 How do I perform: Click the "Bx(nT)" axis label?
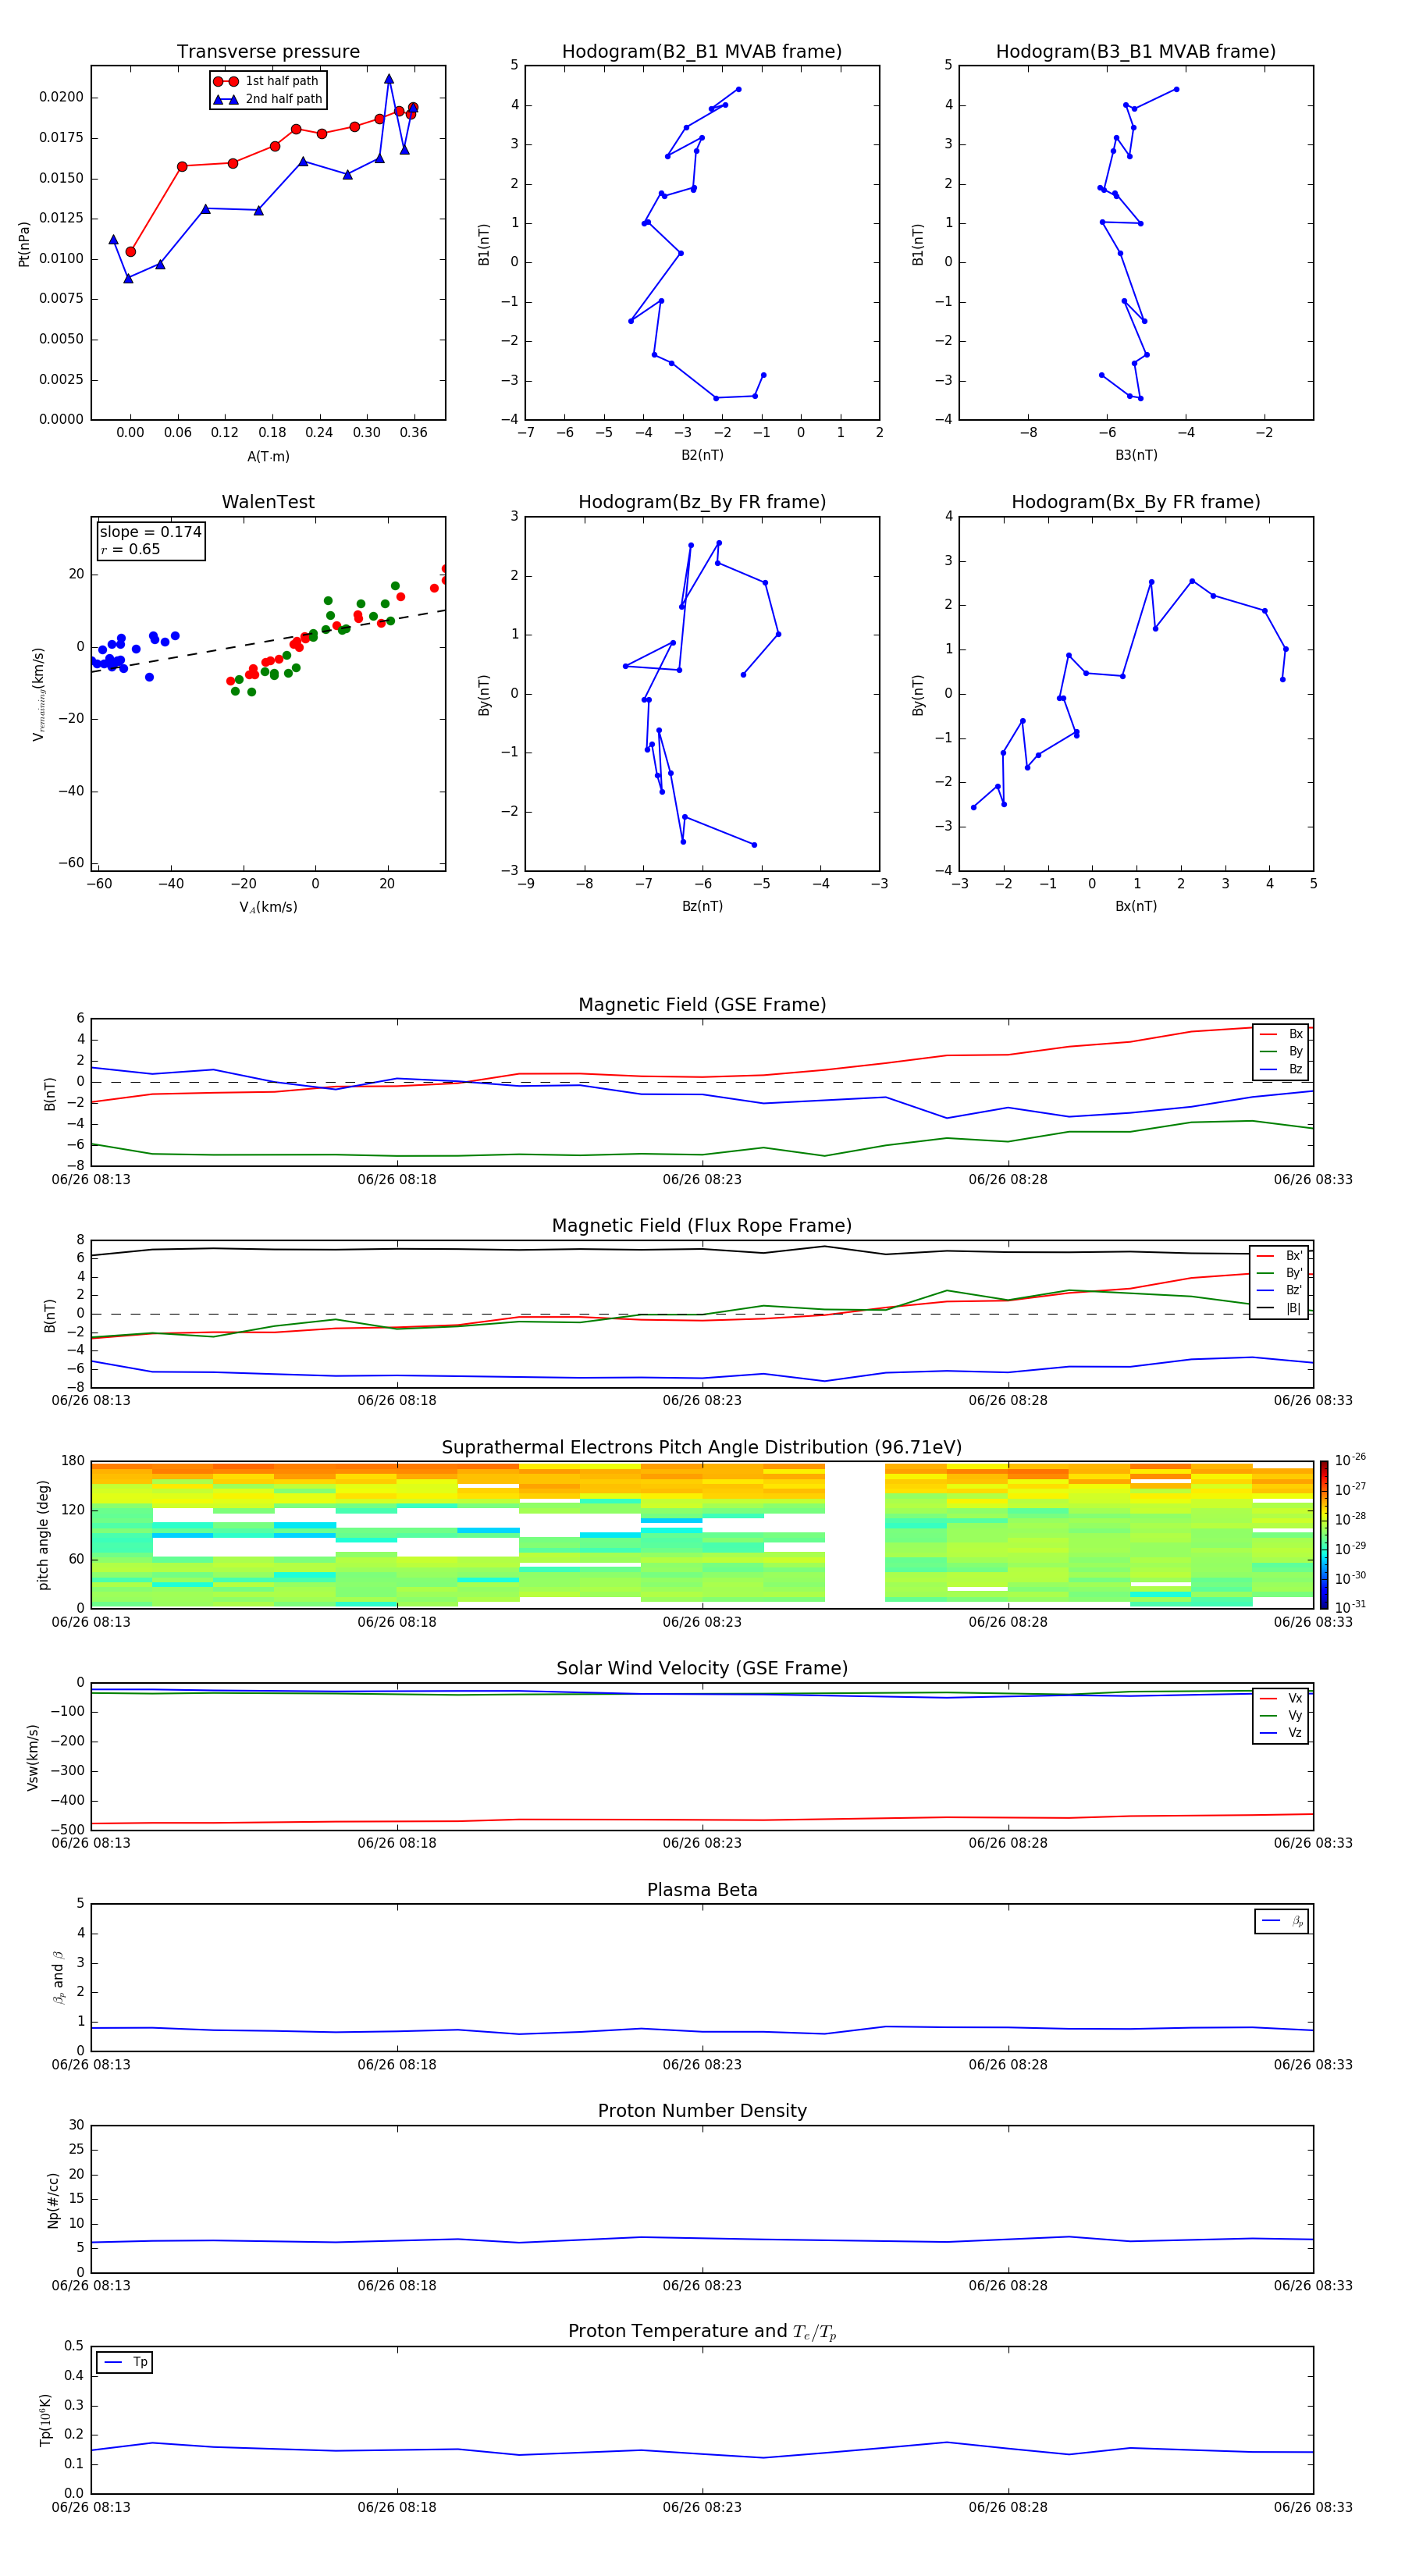coord(1136,906)
